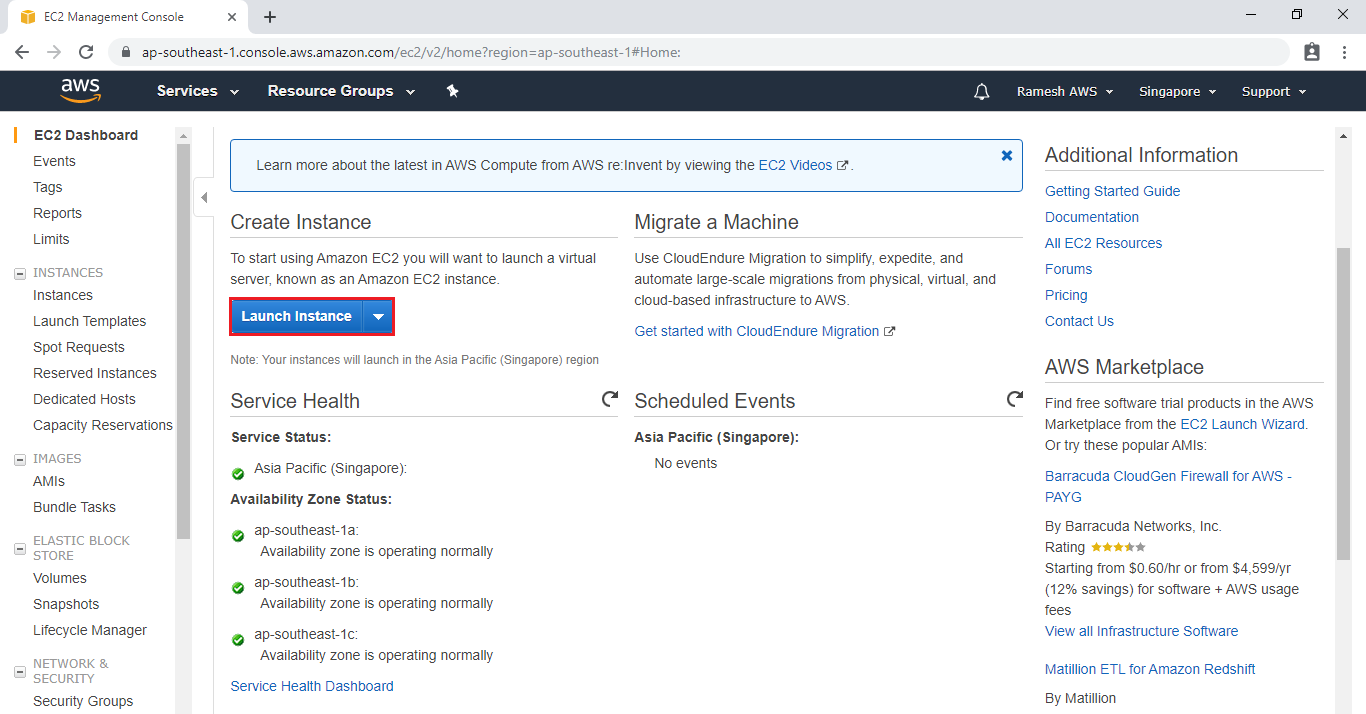Collapse the NETWORK & SECURITY section
The width and height of the screenshot is (1366, 714).
coord(20,671)
